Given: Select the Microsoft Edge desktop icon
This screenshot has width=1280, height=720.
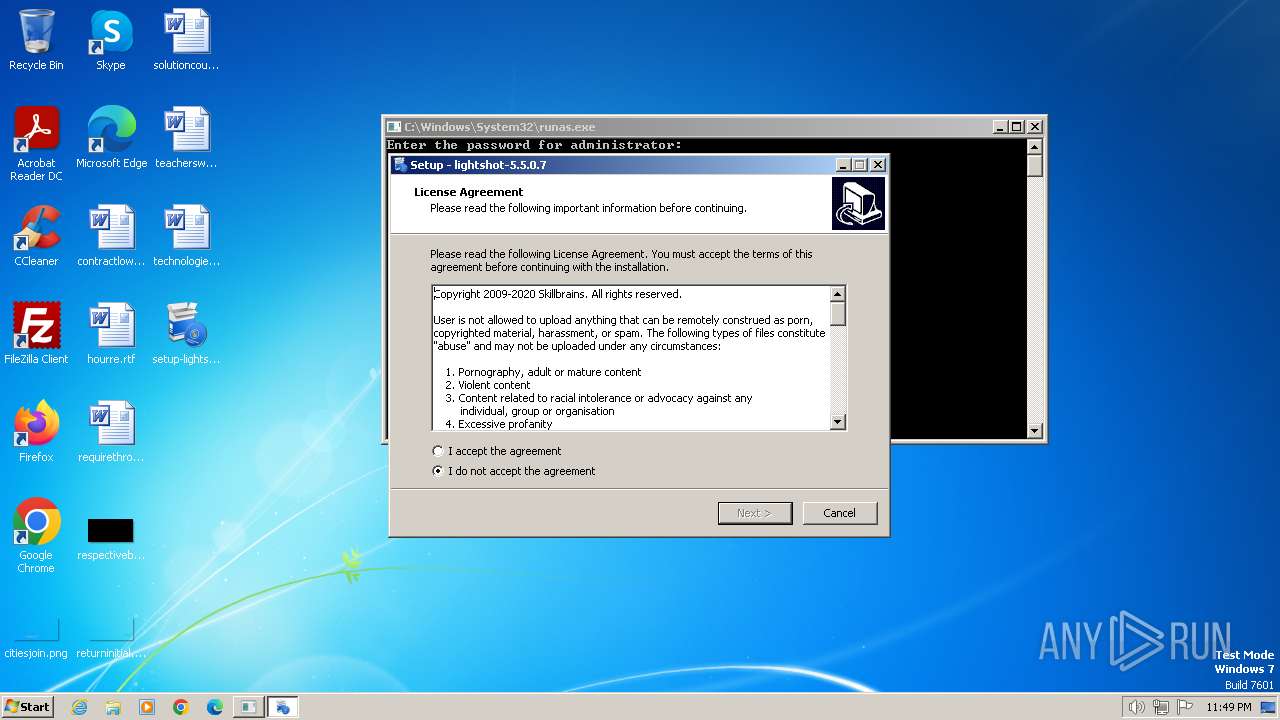Looking at the screenshot, I should 111,138.
